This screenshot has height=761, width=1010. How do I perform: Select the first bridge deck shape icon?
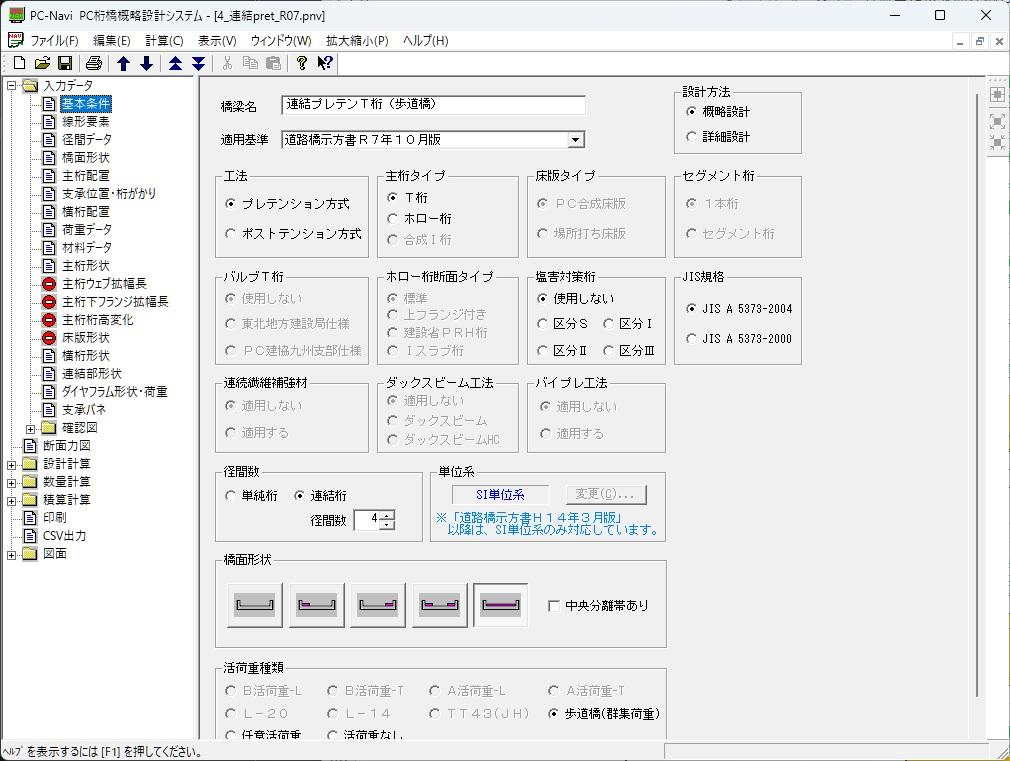(x=254, y=605)
